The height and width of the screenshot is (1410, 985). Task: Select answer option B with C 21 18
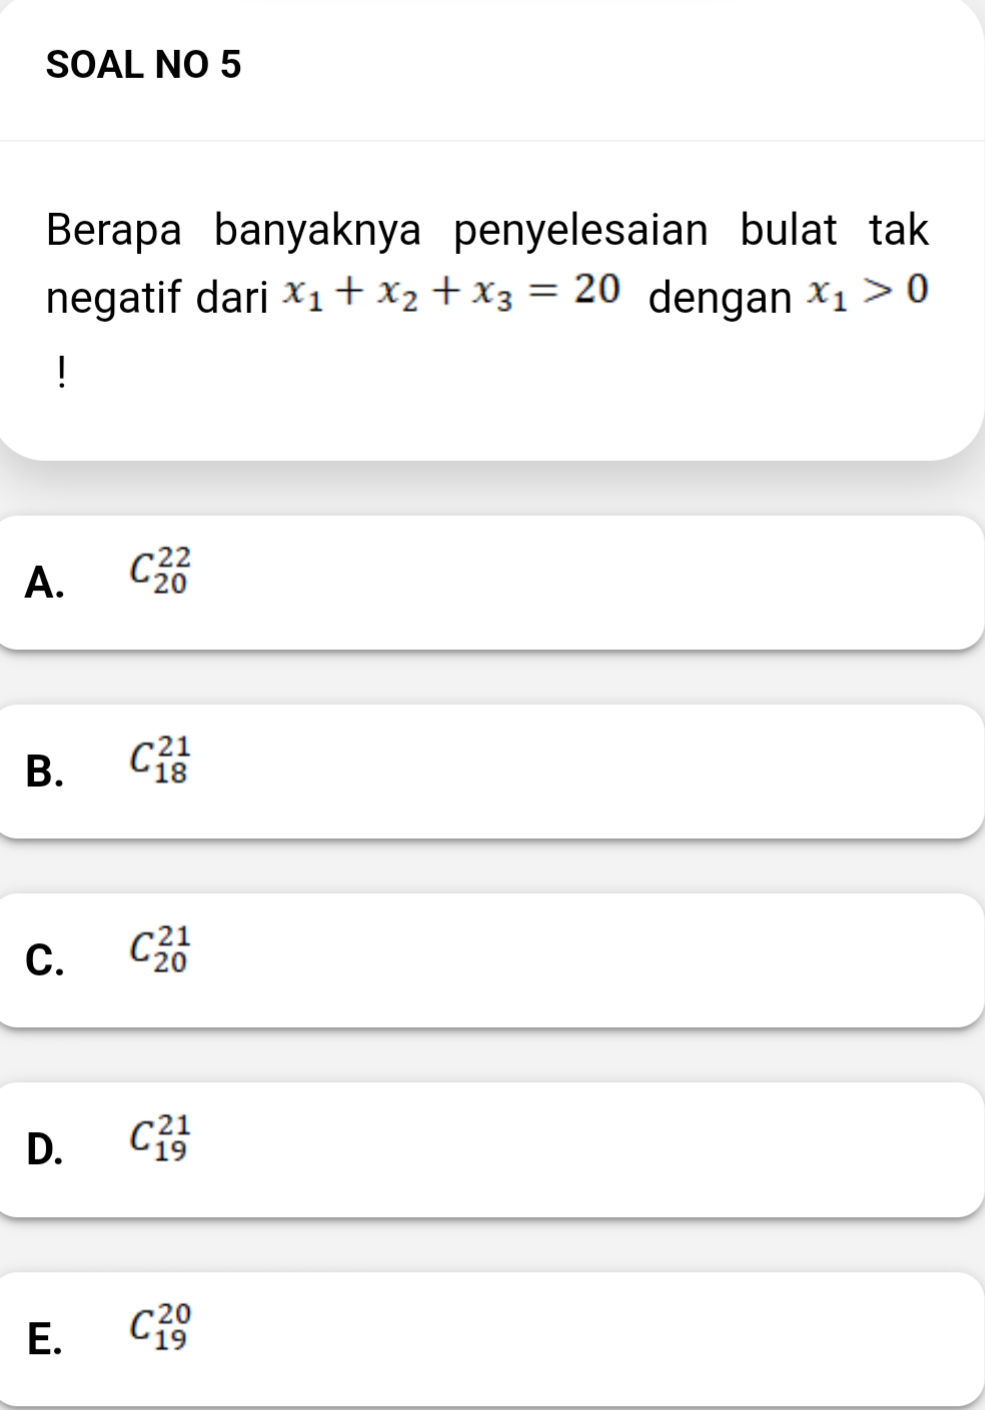tap(490, 768)
